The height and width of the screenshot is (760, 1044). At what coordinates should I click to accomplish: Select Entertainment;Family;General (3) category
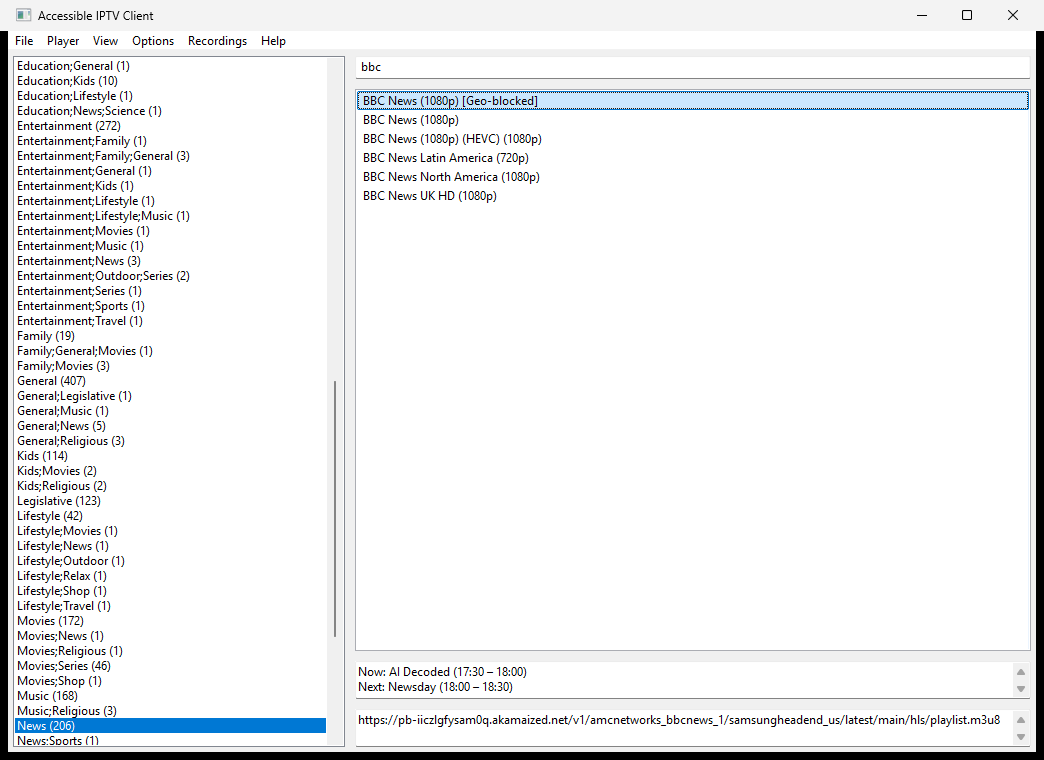(x=170, y=156)
